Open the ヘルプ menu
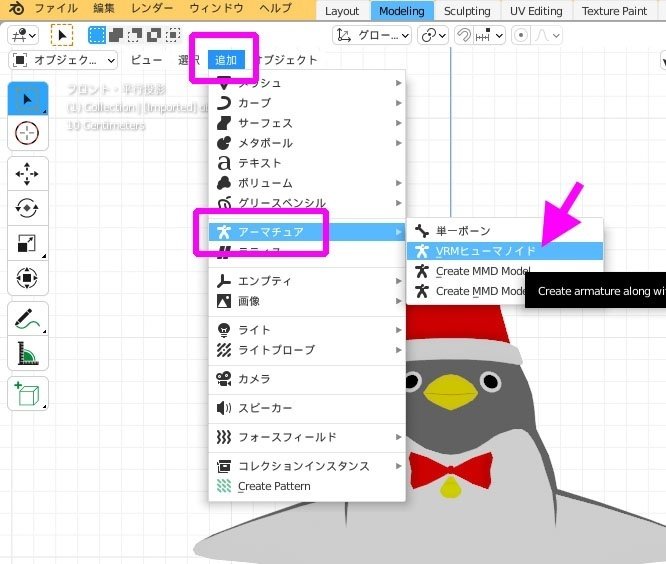Screen dimensions: 666x564 275,8
